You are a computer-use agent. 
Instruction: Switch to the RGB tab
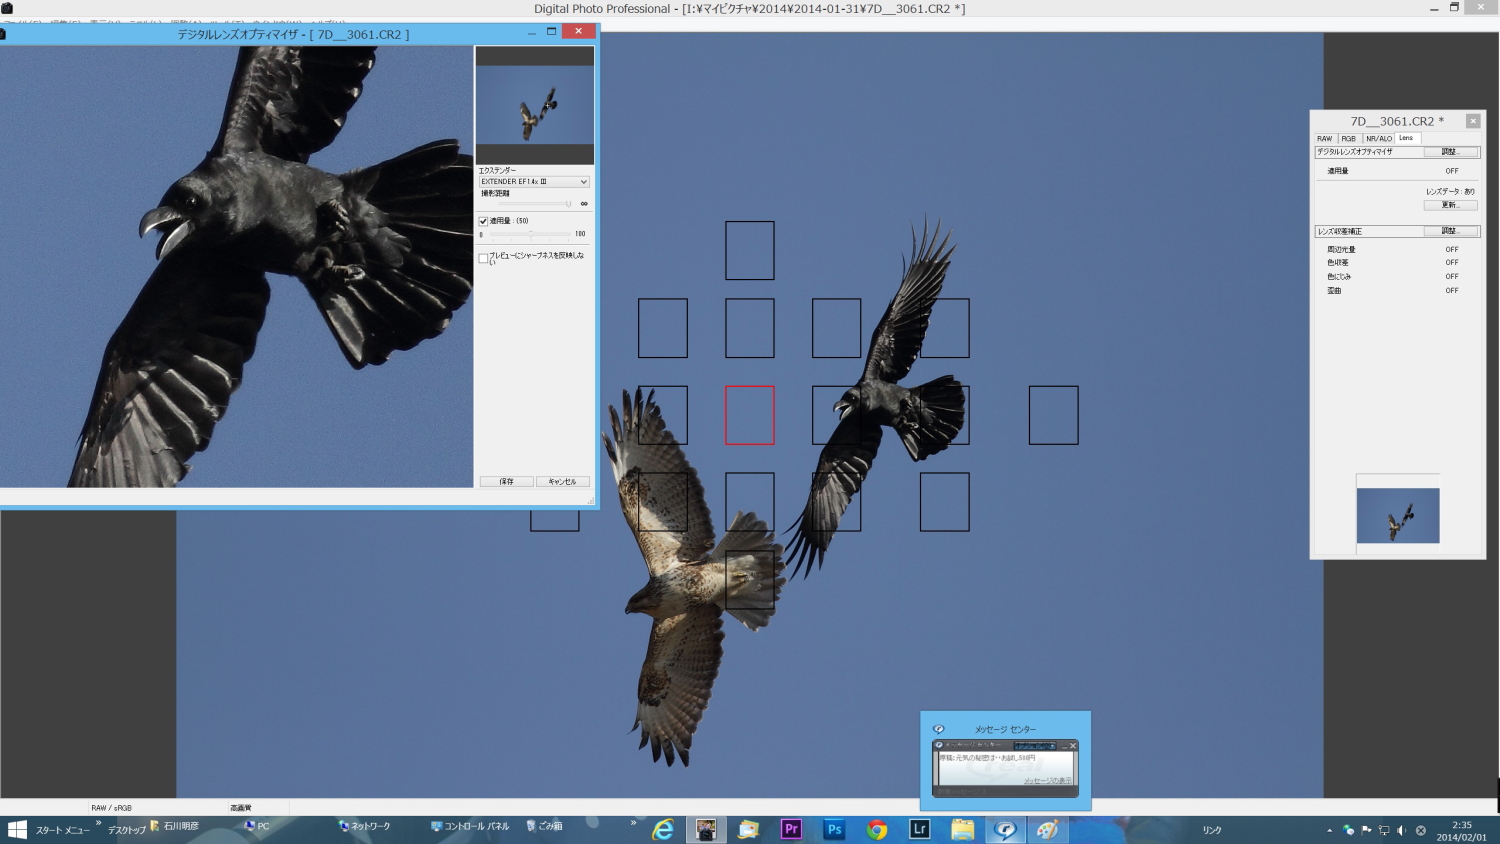(1349, 138)
